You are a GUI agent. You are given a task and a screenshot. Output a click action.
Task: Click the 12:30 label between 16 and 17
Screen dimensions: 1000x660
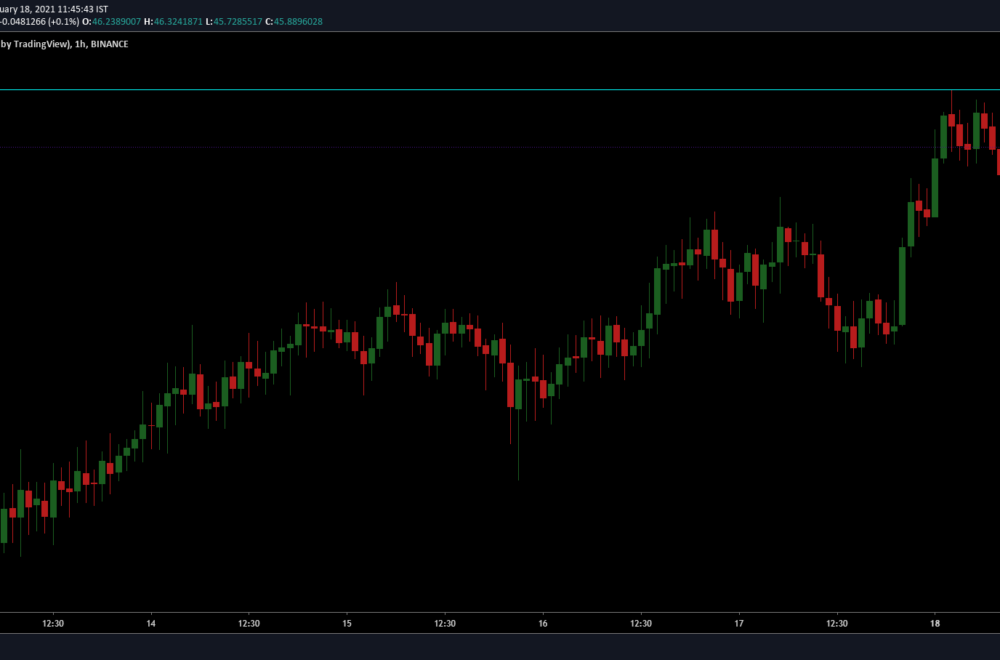click(641, 623)
